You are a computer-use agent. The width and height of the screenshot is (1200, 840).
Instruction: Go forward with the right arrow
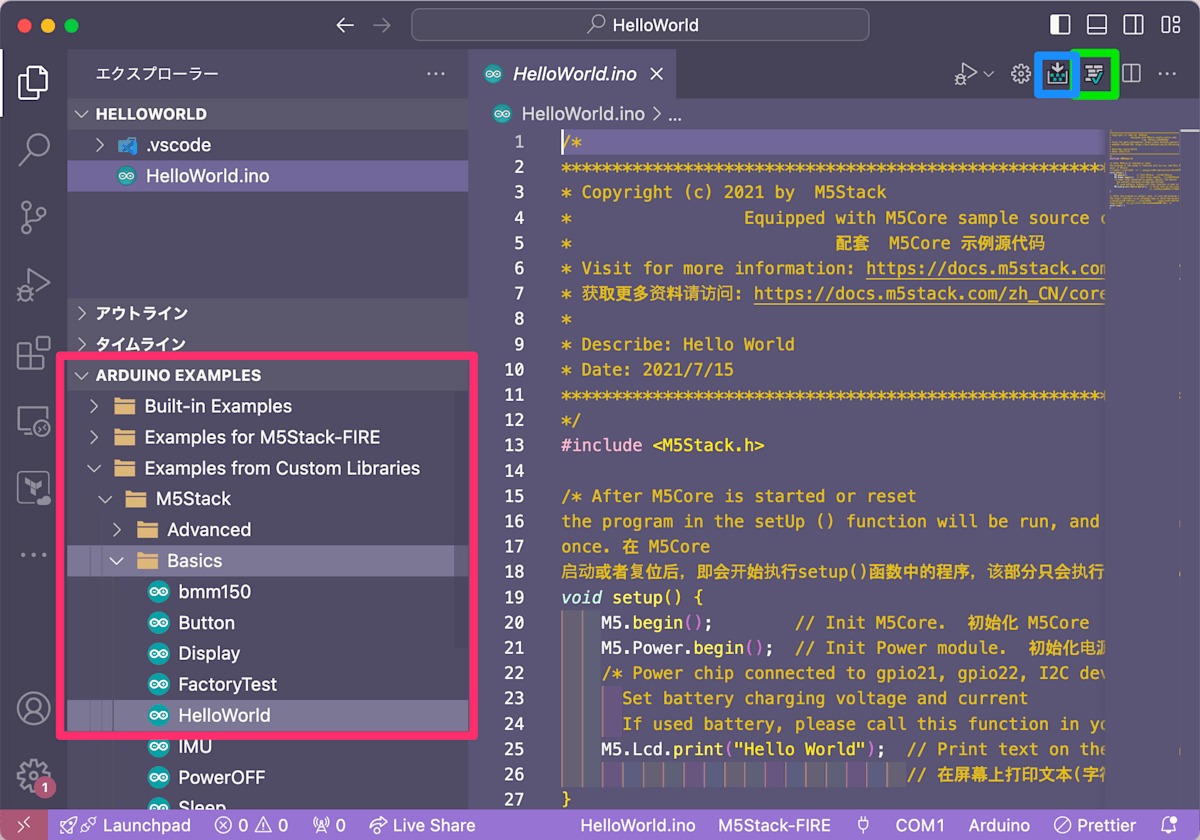(x=381, y=25)
